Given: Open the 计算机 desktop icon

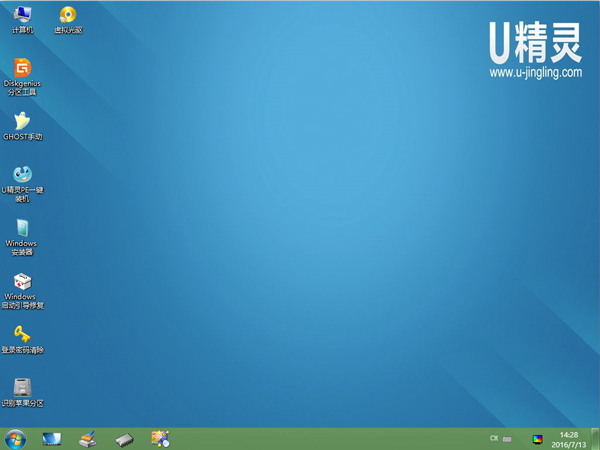Looking at the screenshot, I should point(23,20).
